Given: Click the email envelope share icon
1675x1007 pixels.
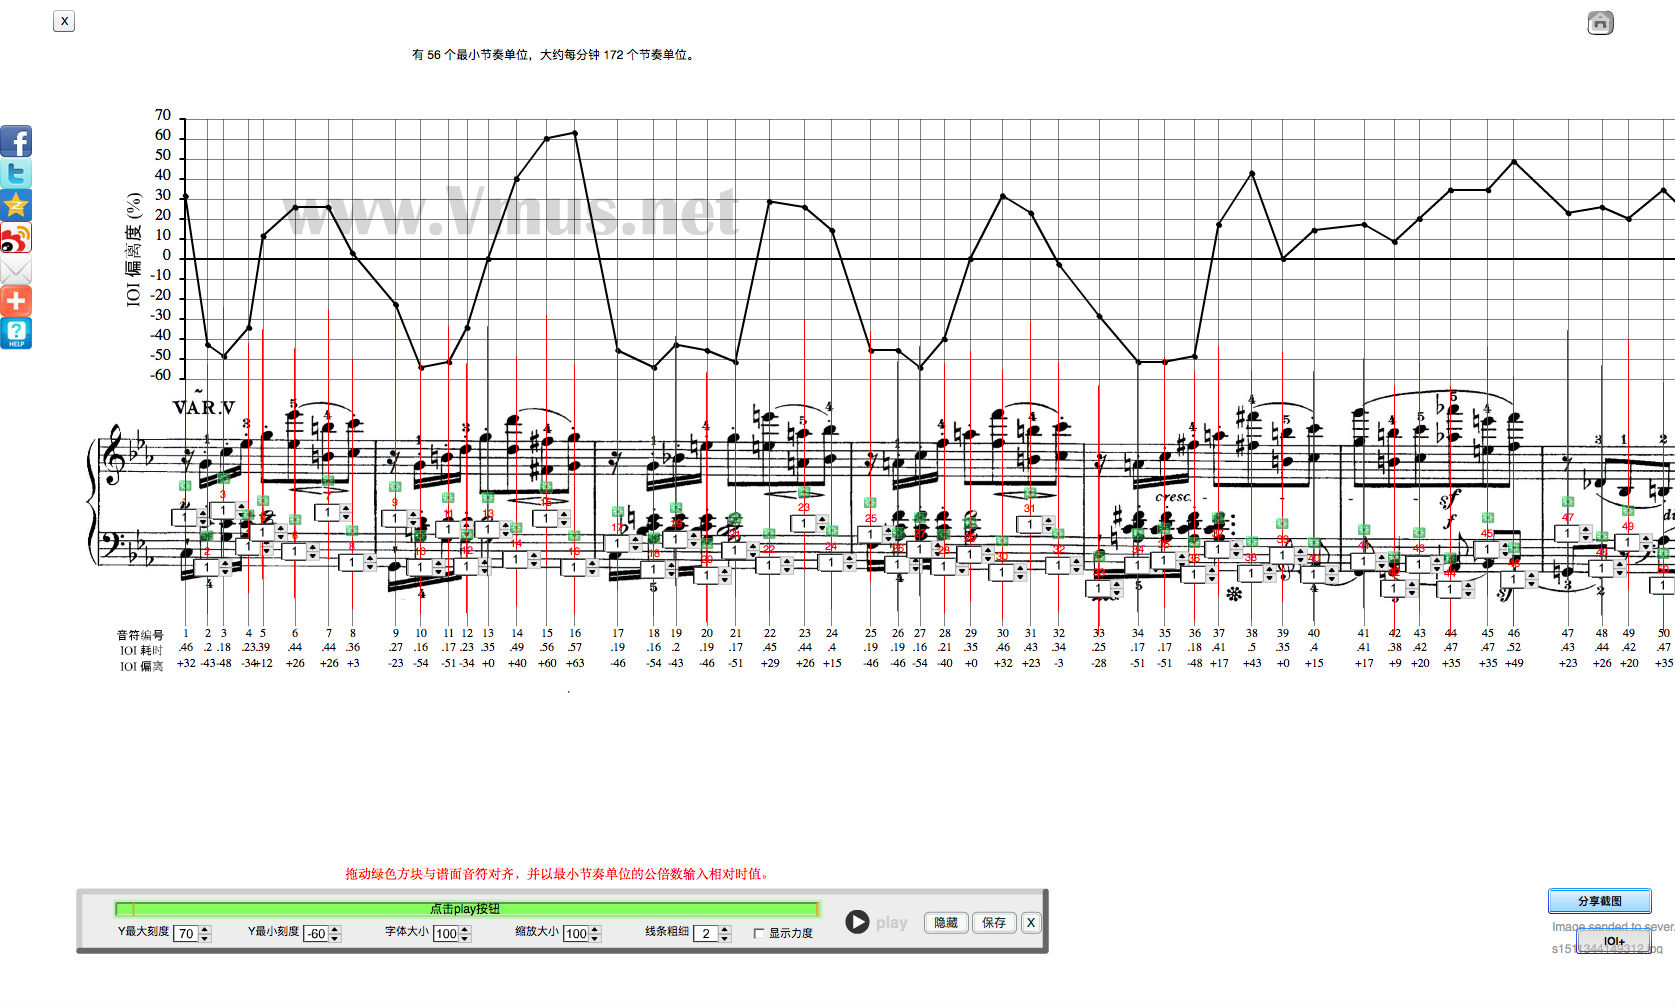Looking at the screenshot, I should pos(16,269).
